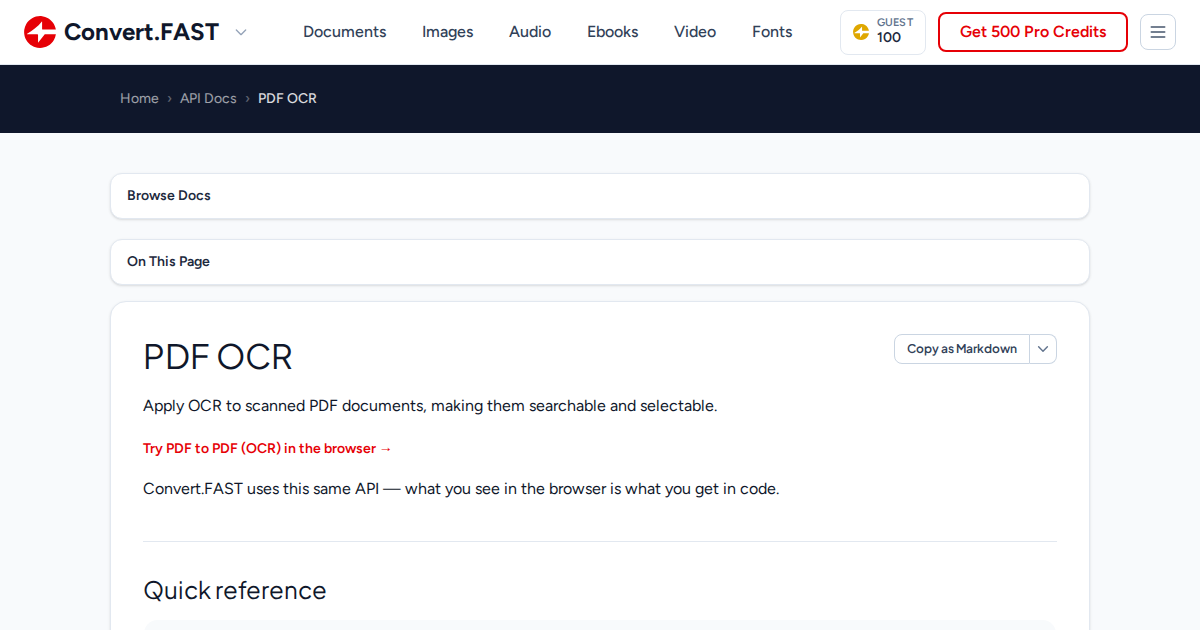
Task: Go to Home breadcrumb link
Action: [x=139, y=98]
